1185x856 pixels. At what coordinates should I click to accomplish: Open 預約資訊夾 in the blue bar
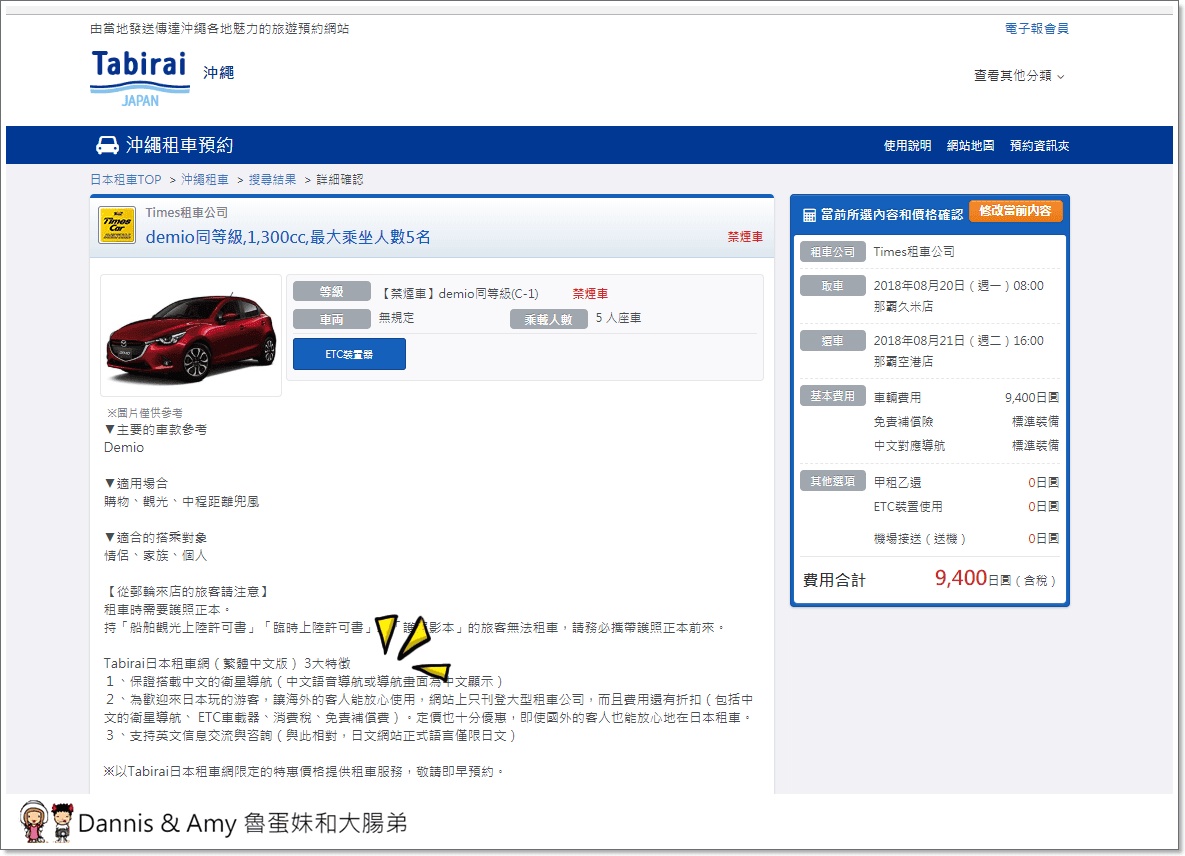click(x=1039, y=146)
